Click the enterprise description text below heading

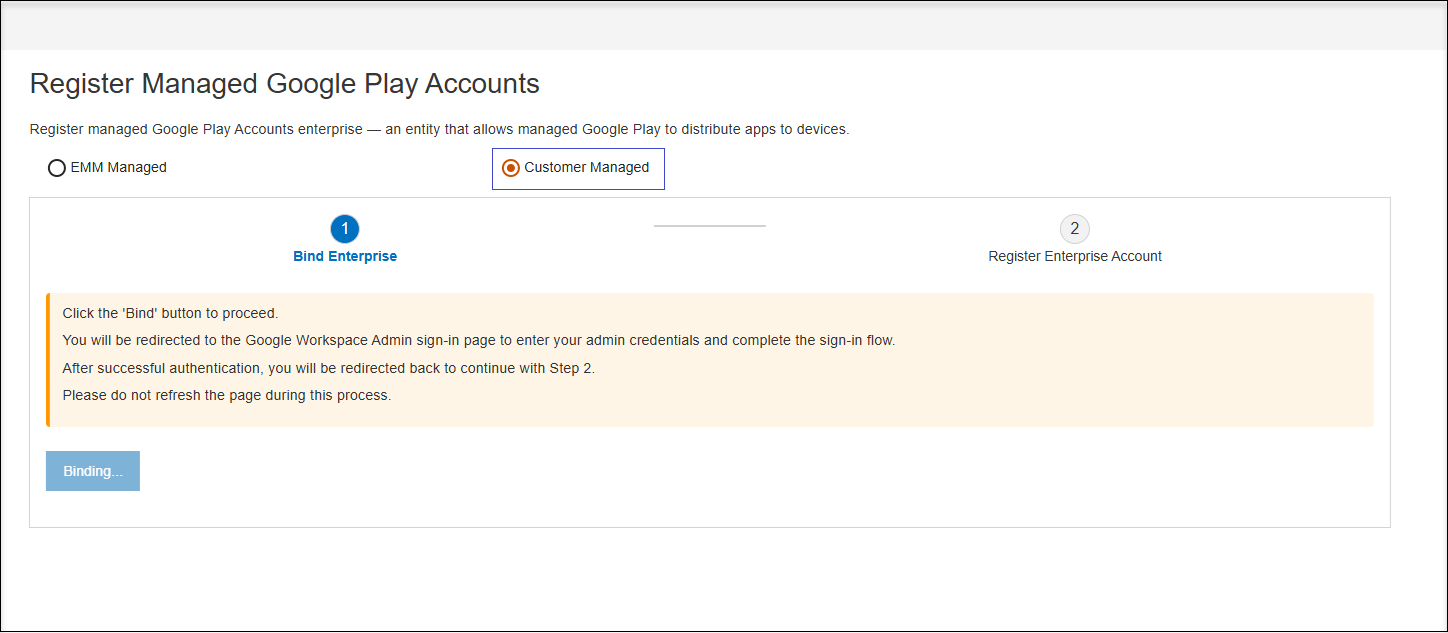tap(439, 130)
